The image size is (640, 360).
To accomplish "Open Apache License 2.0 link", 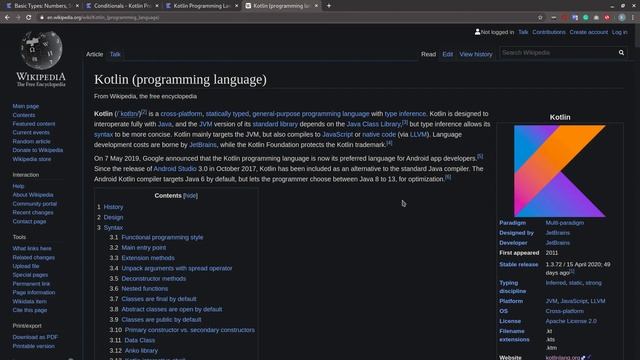I will 571,321.
